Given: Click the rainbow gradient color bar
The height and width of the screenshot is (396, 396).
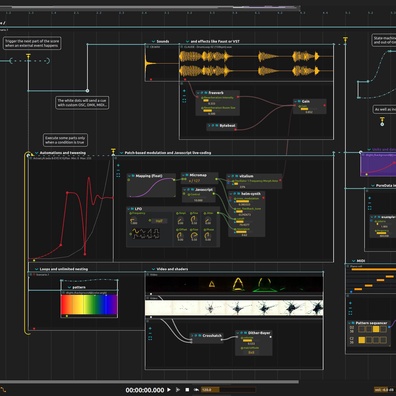Looking at the screenshot, I should 89,305.
